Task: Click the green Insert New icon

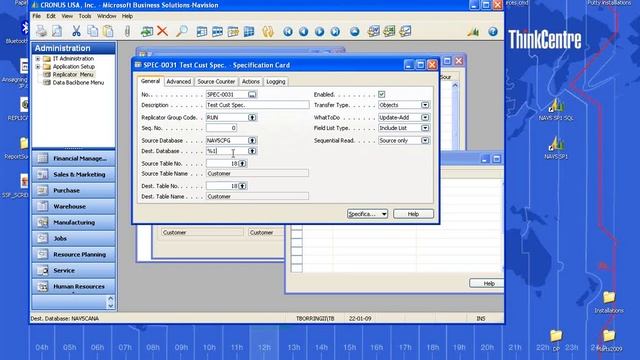Action: point(147,31)
